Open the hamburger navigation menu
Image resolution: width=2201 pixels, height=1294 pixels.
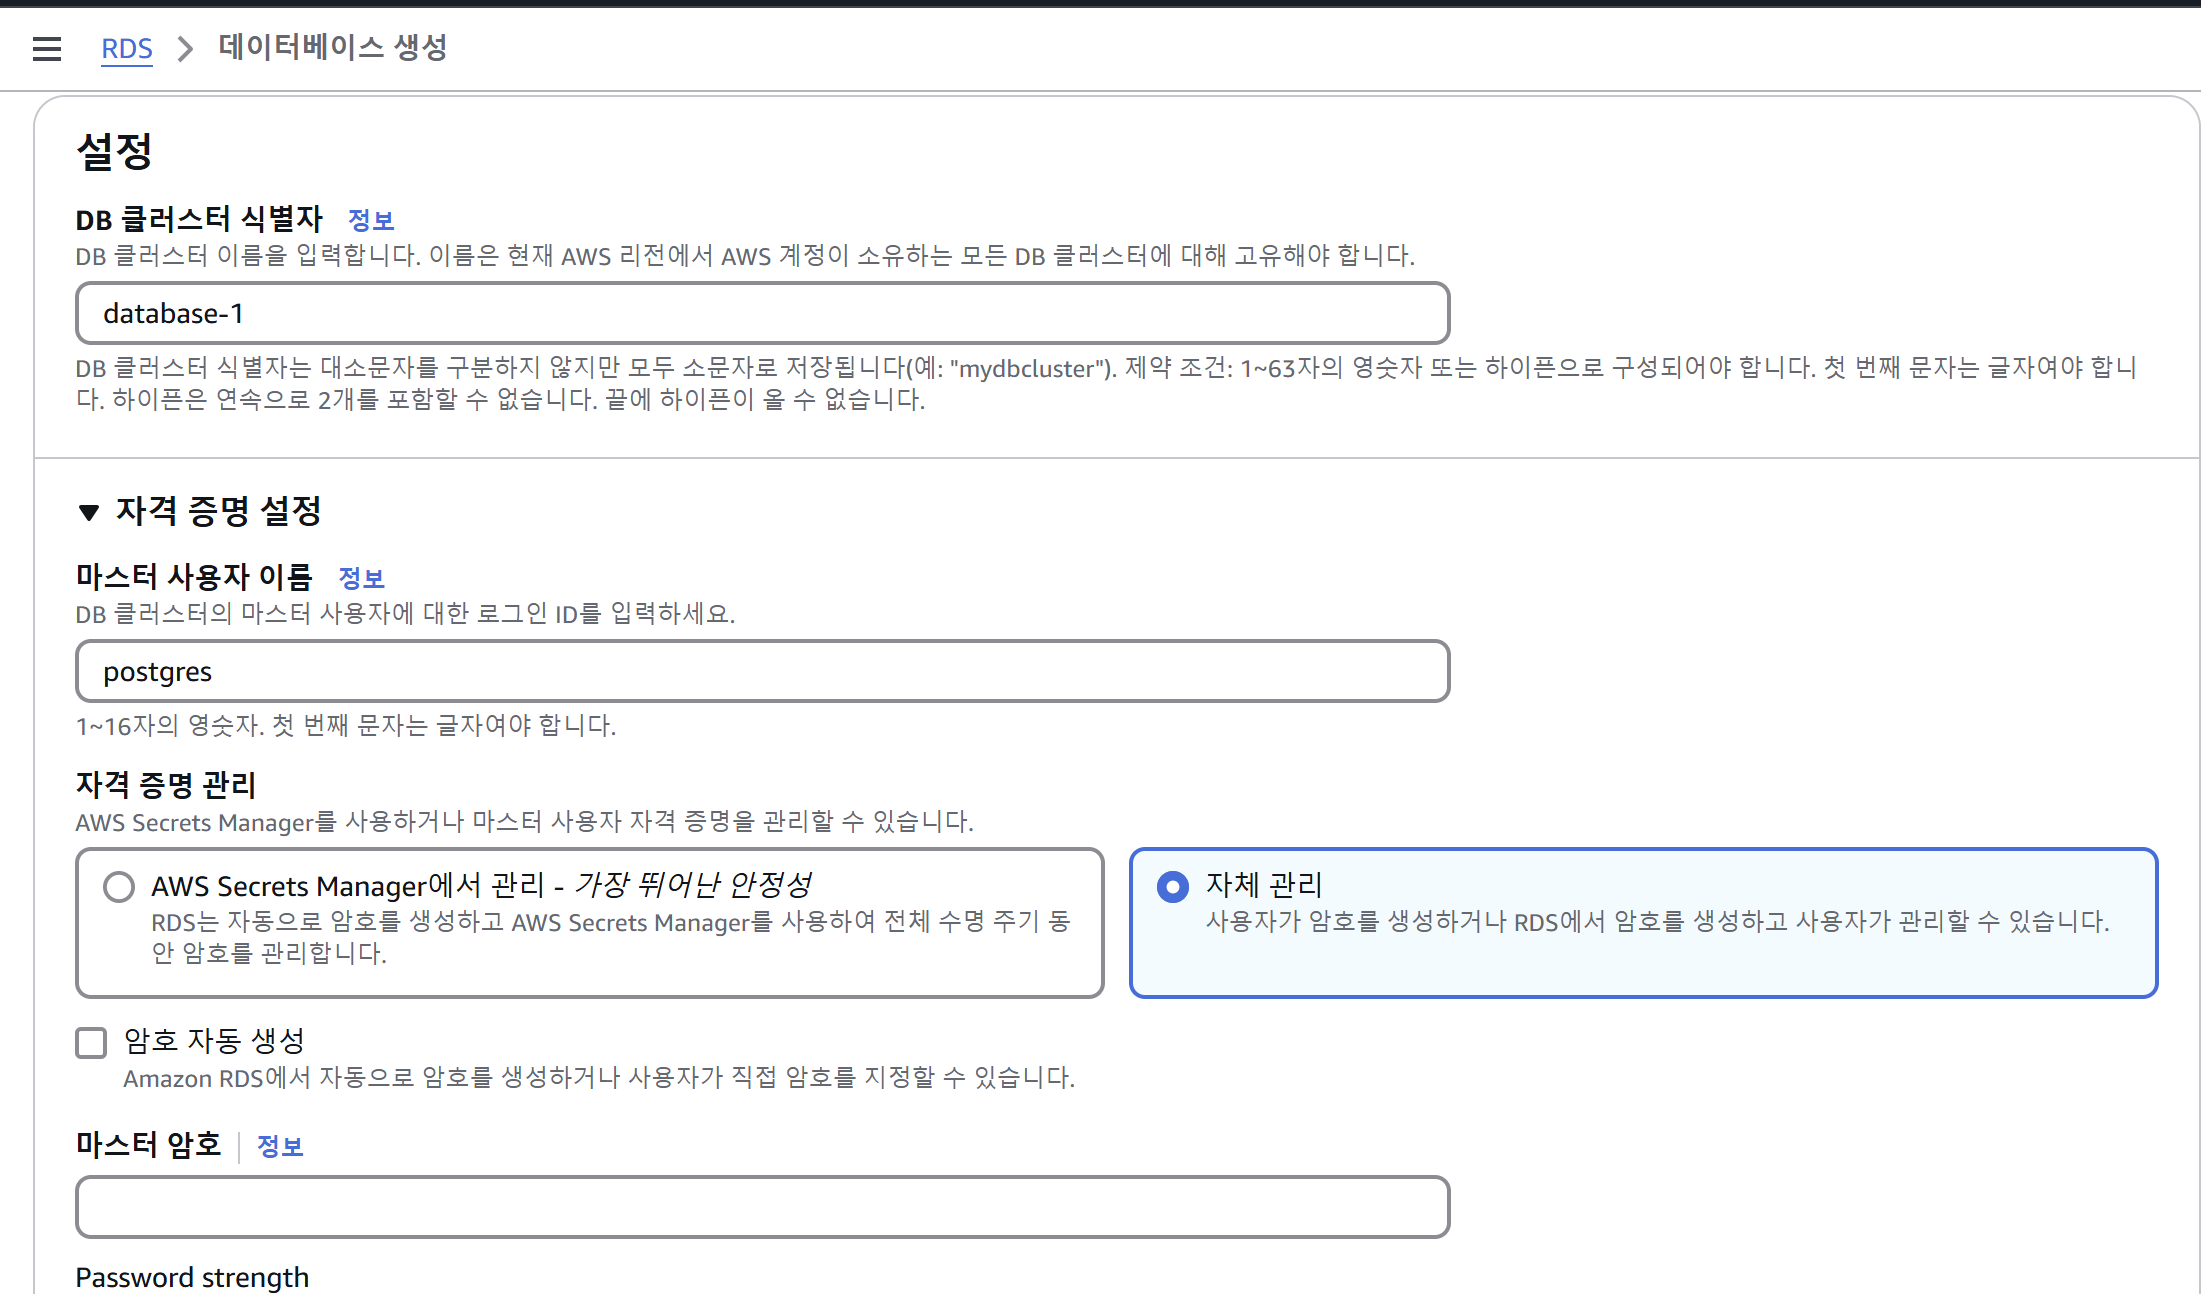[47, 48]
